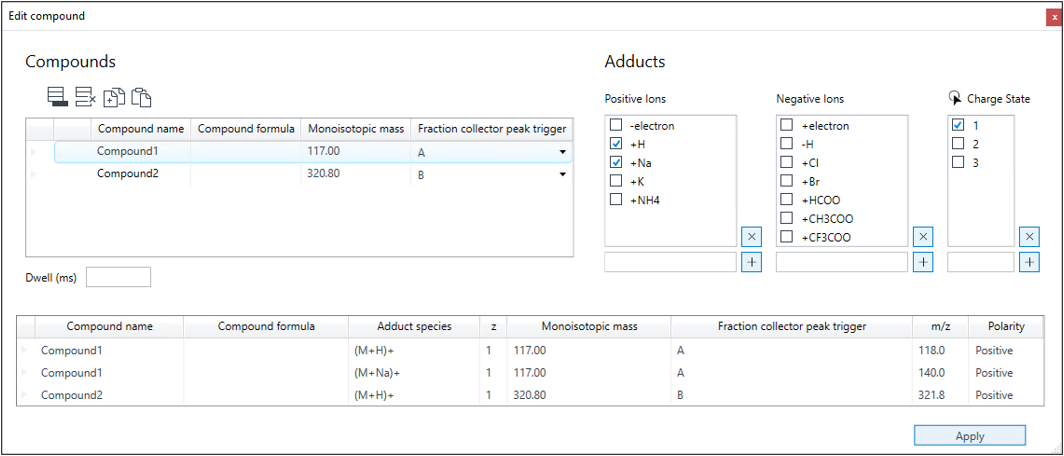This screenshot has width=1064, height=456.
Task: Open peak trigger dropdown for Compound2
Action: coord(562,174)
